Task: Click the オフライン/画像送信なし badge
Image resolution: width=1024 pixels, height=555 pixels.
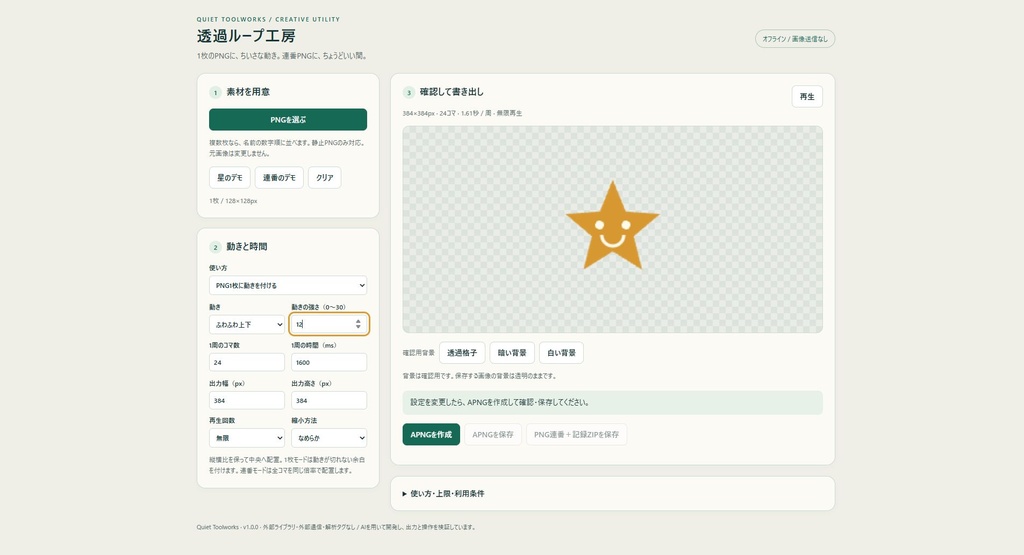Action: [795, 39]
